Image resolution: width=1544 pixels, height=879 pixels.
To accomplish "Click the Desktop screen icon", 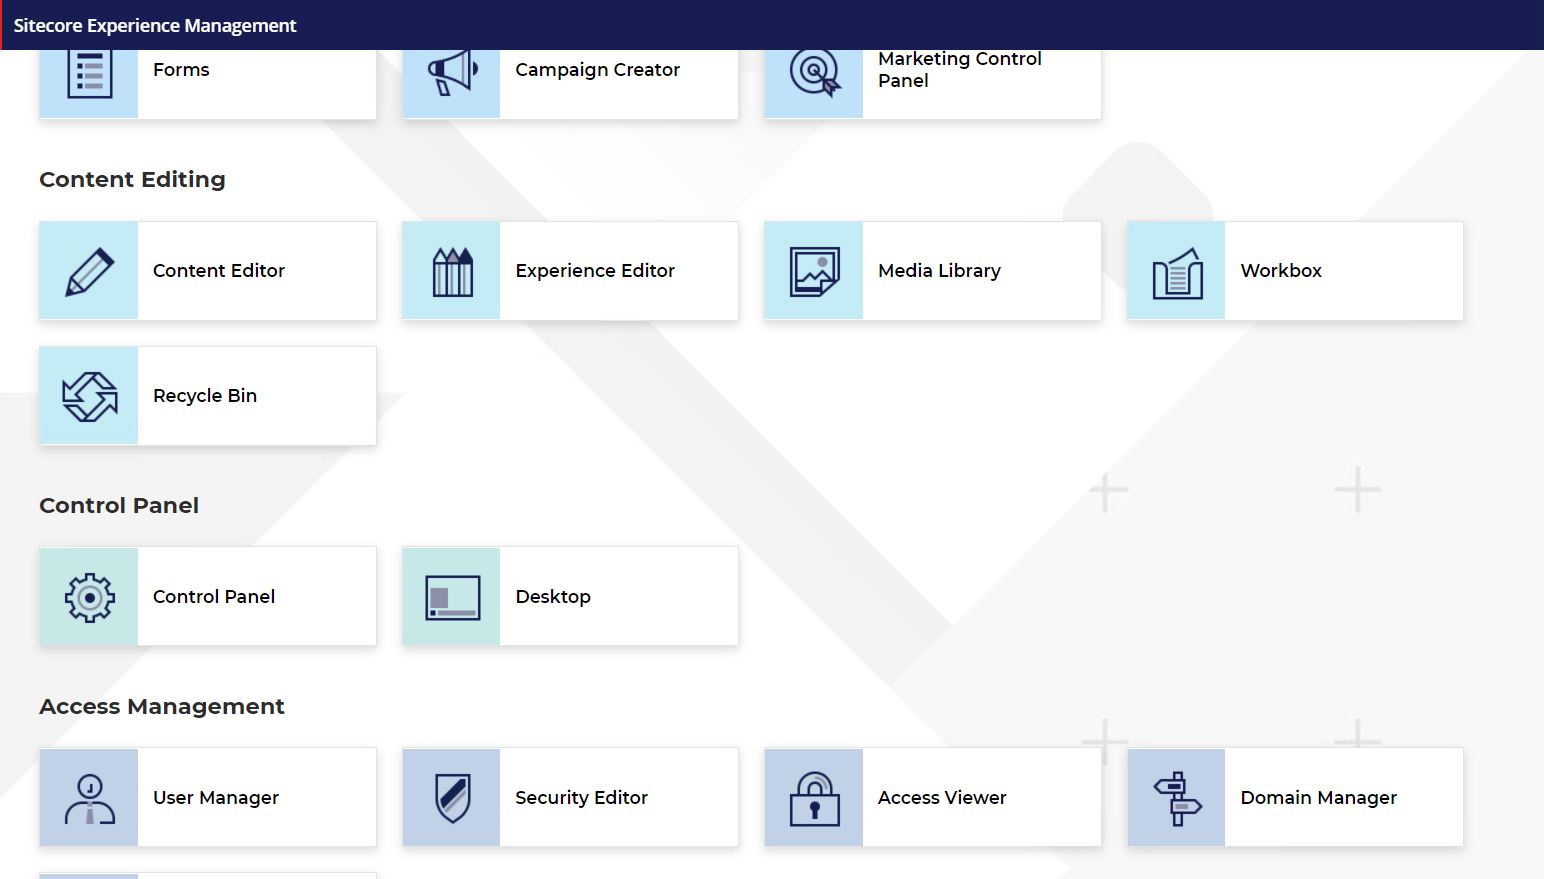I will tap(452, 597).
